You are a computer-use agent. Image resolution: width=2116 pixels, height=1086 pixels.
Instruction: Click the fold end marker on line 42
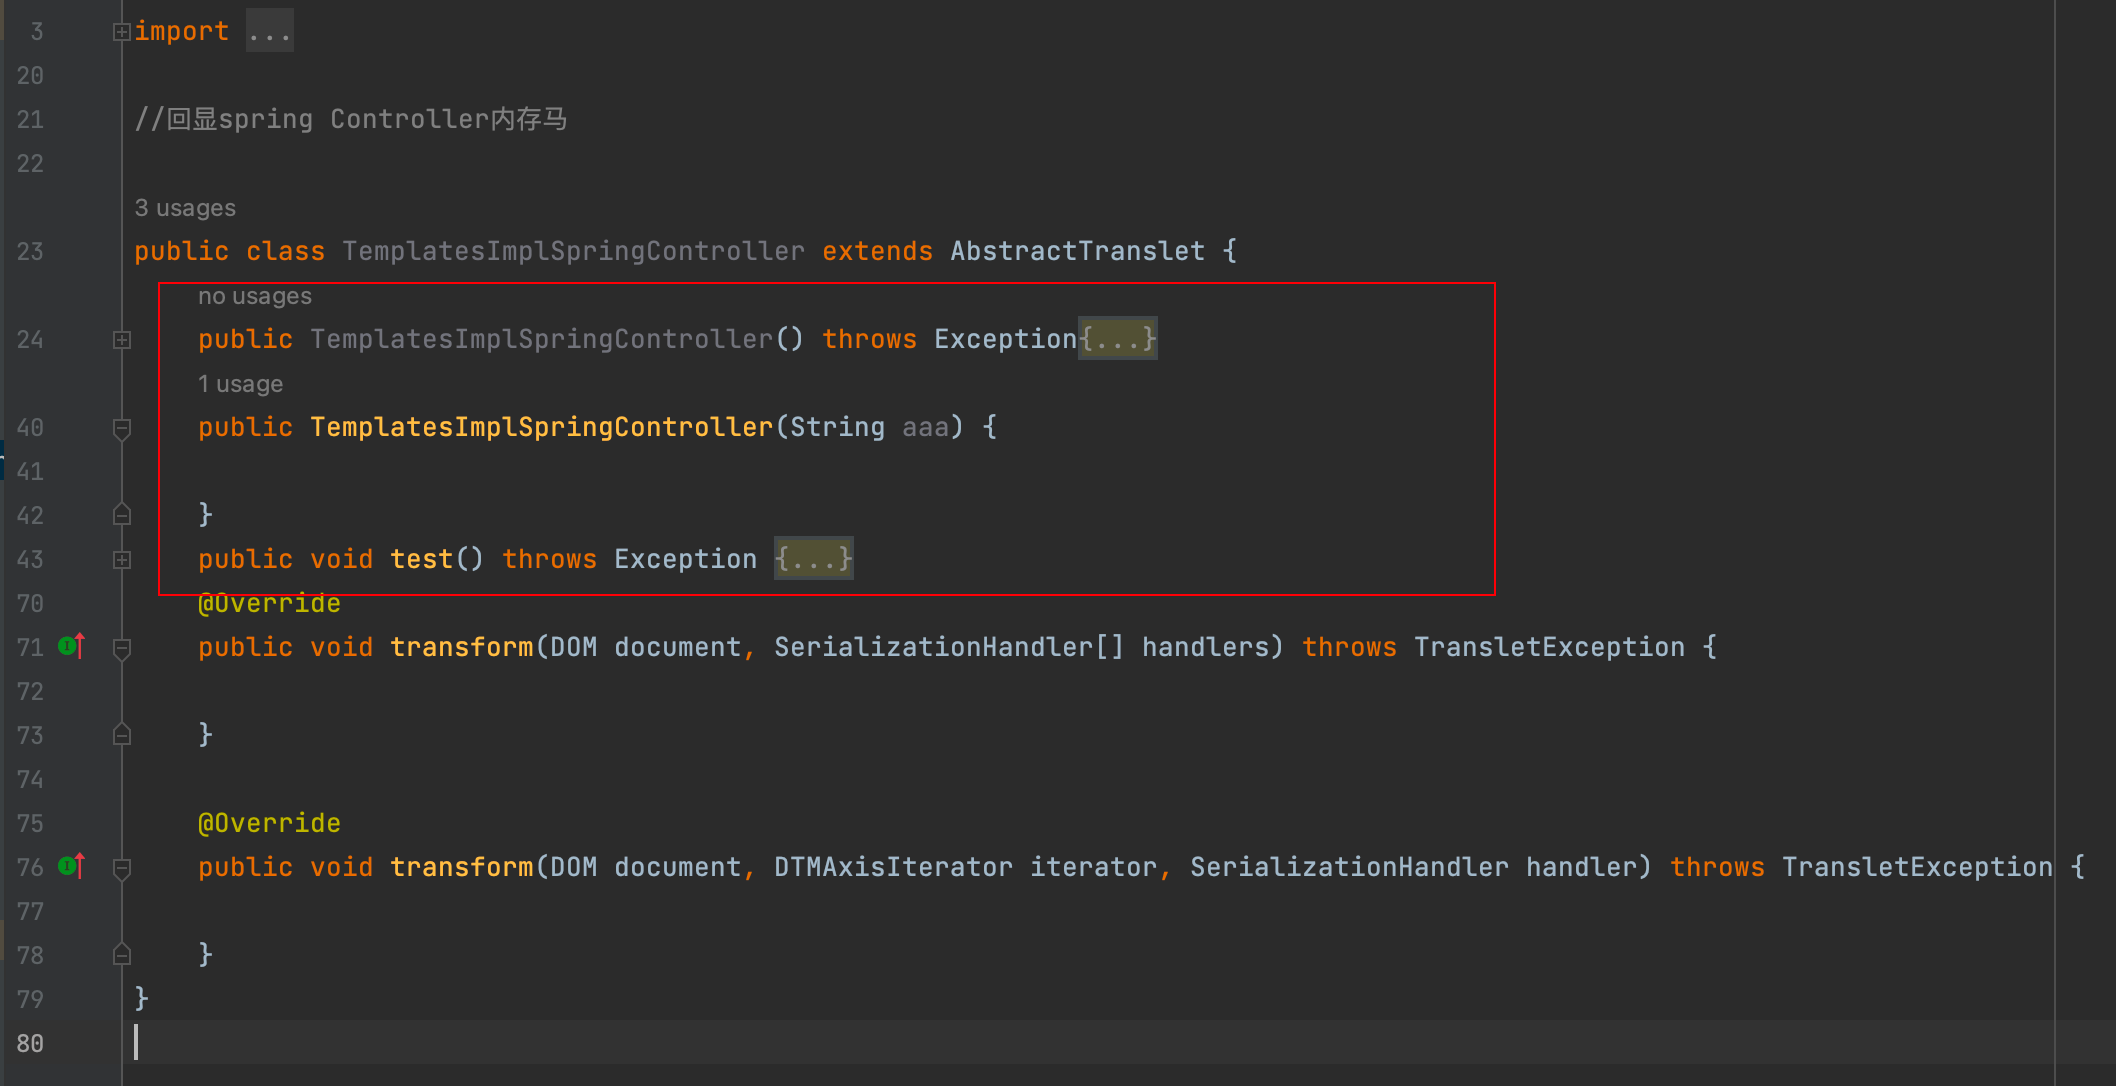tap(122, 515)
